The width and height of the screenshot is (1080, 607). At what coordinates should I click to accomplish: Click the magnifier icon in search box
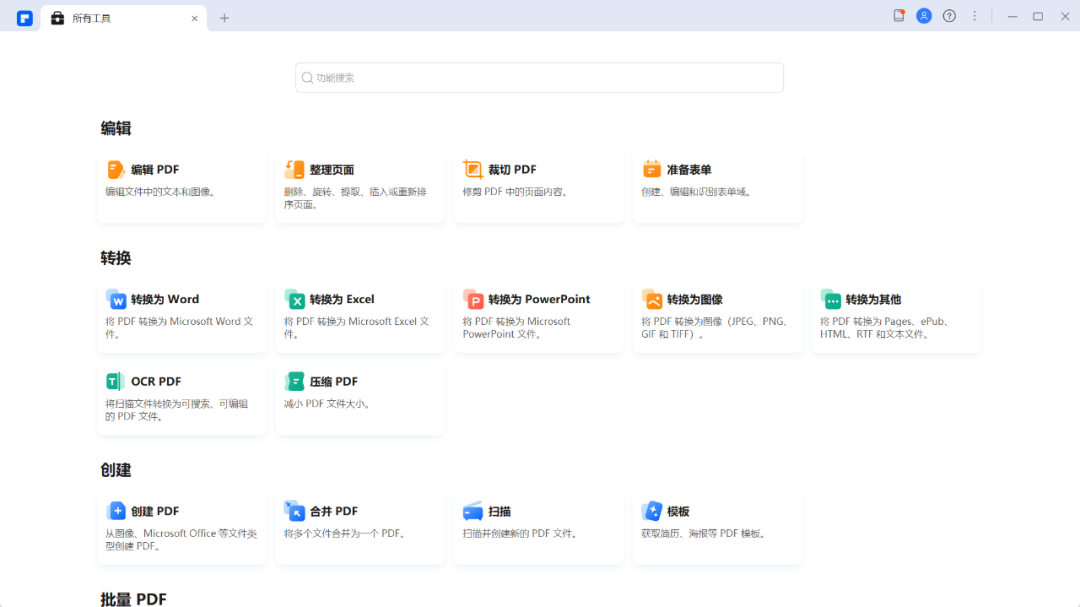(x=307, y=78)
